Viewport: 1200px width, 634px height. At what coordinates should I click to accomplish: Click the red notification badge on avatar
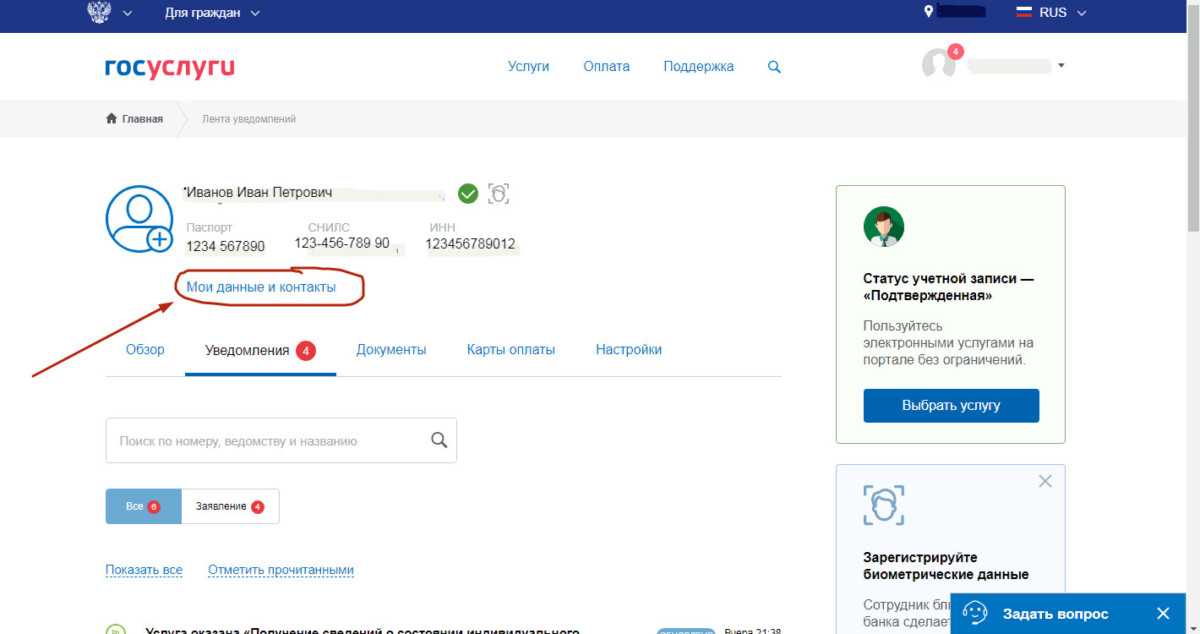point(955,51)
